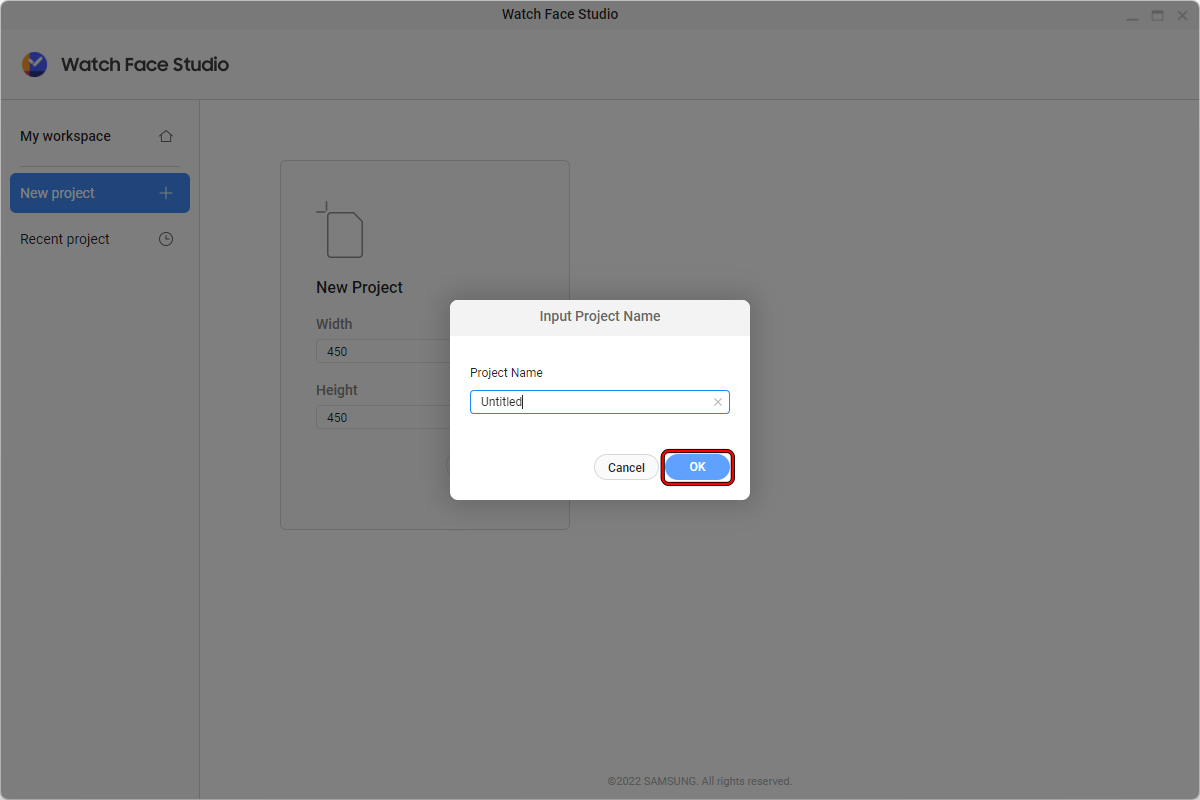The height and width of the screenshot is (800, 1200).
Task: Click the Watch Face Studio logo icon
Action: tap(34, 64)
